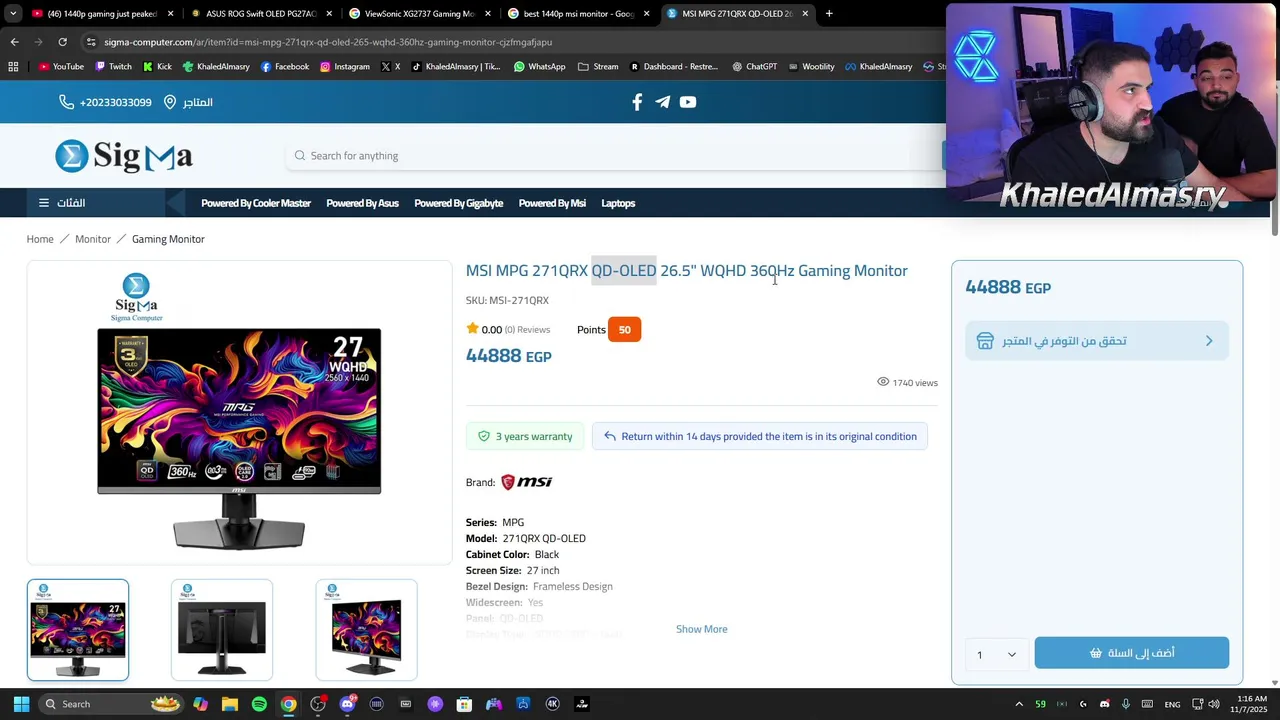Open the WhatsApp bookmark
1280x720 pixels.
pos(539,67)
